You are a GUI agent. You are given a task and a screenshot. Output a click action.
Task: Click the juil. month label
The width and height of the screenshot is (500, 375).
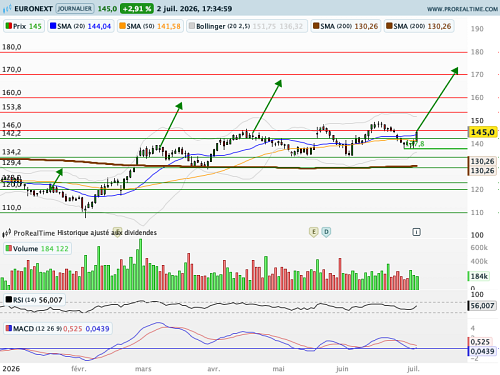tap(413, 369)
